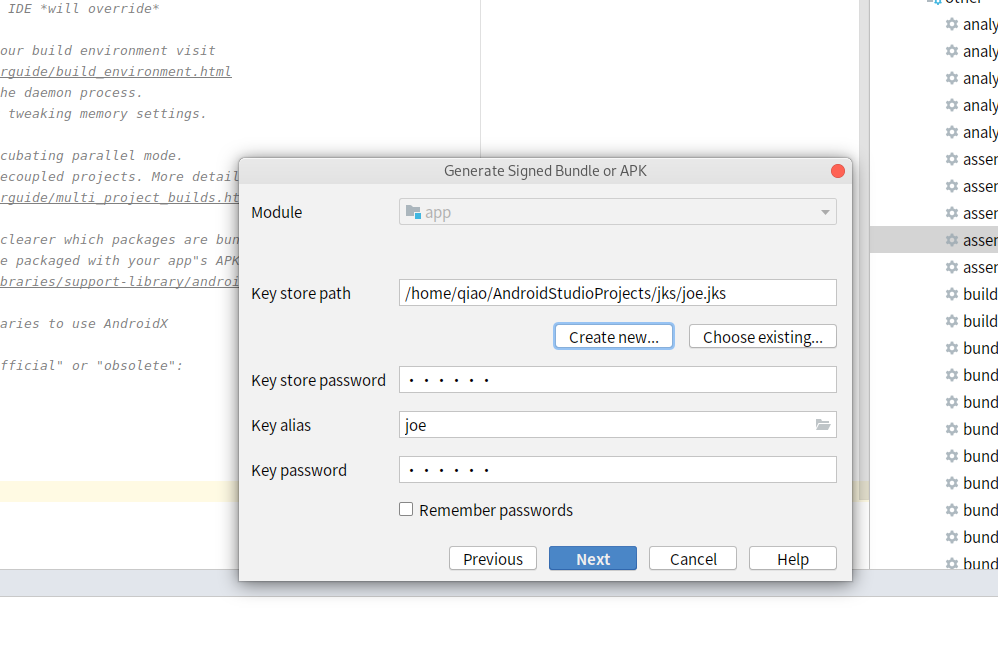998x662 pixels.
Task: Enable the Remember passwords checkbox
Action: 406,509
